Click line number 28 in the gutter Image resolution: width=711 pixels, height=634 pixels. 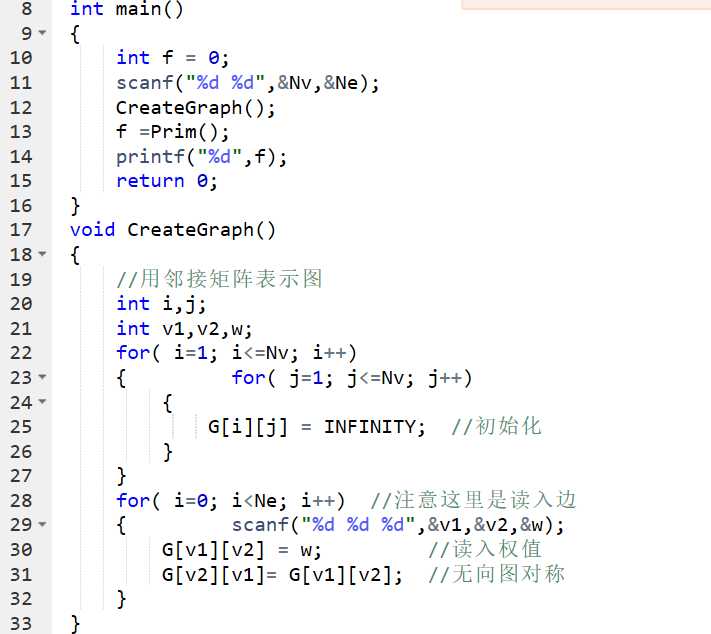point(21,500)
